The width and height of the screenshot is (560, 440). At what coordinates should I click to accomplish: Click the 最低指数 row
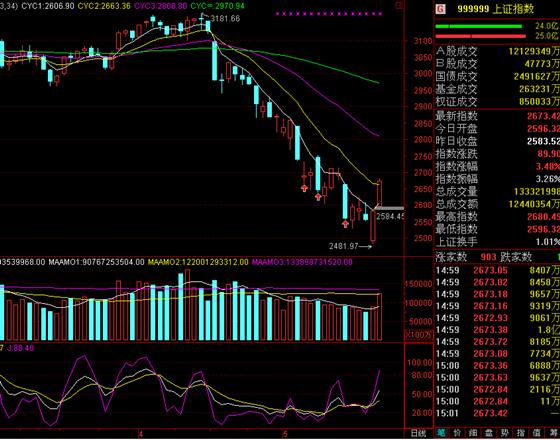[x=498, y=229]
